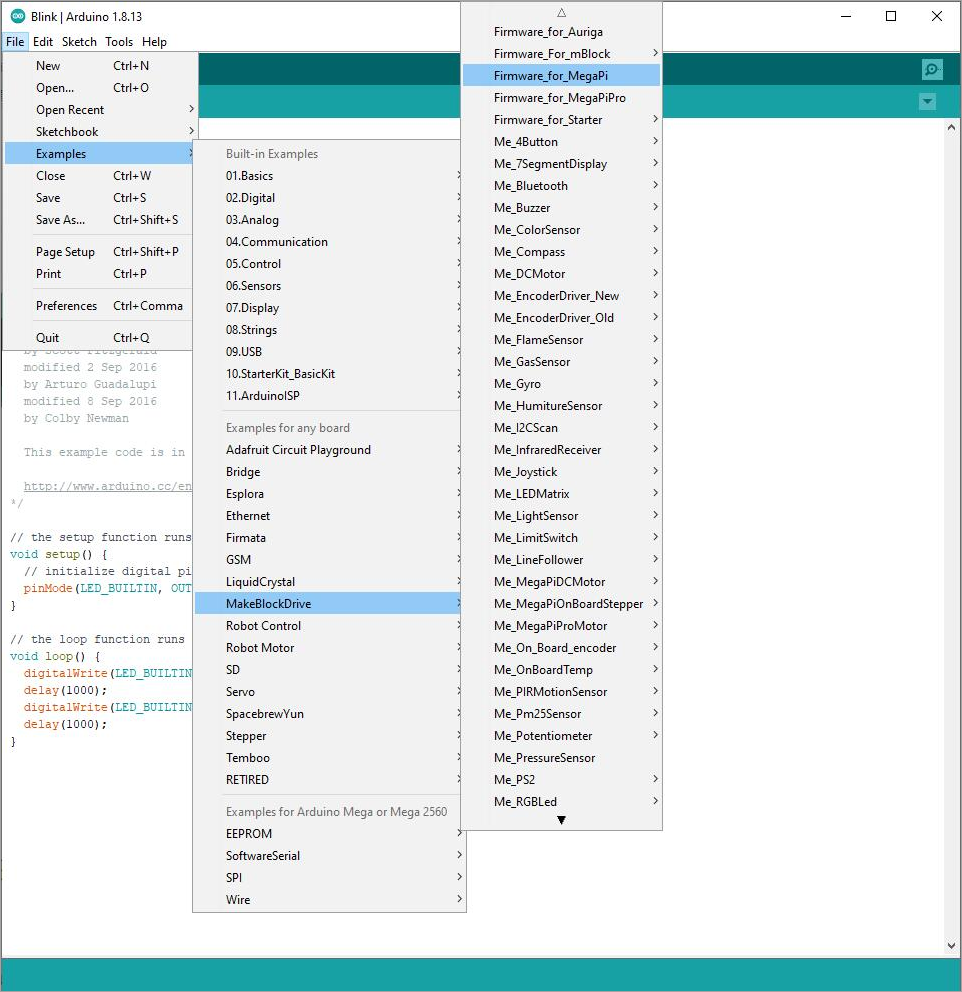
Task: Click the scroll-down triangle below Me_RGBLed
Action: coord(561,819)
